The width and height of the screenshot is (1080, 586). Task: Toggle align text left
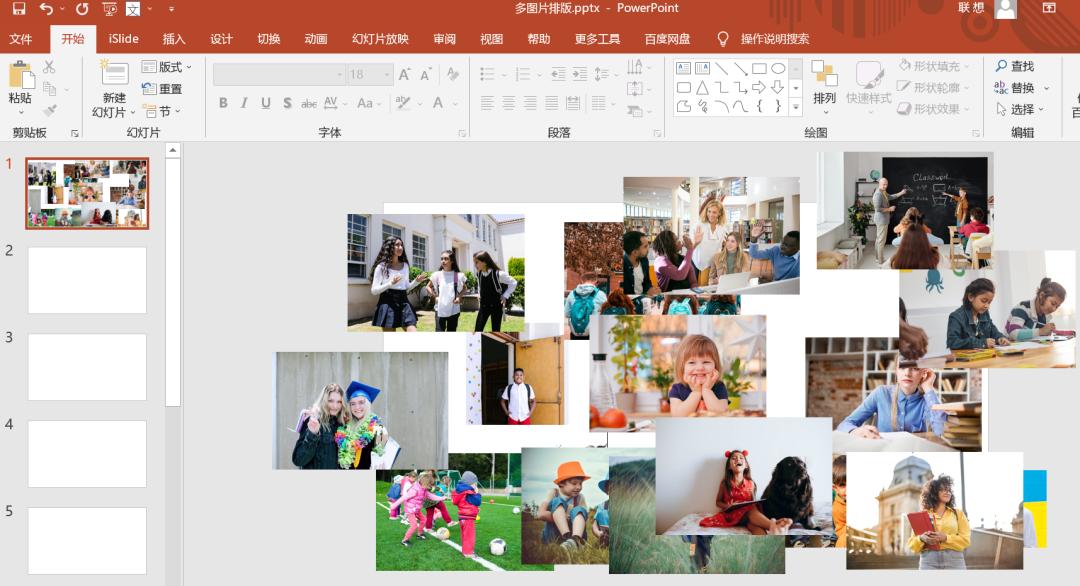pos(487,103)
